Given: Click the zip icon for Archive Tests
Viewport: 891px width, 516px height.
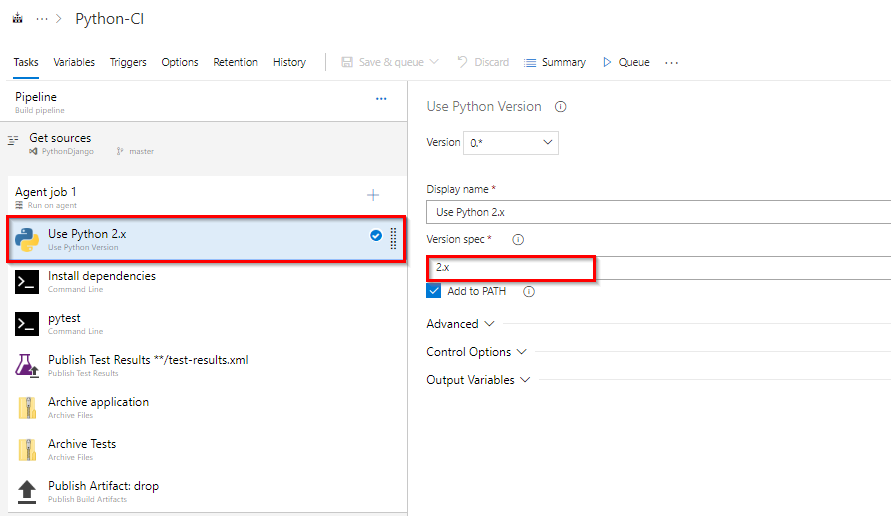Looking at the screenshot, I should 27,450.
